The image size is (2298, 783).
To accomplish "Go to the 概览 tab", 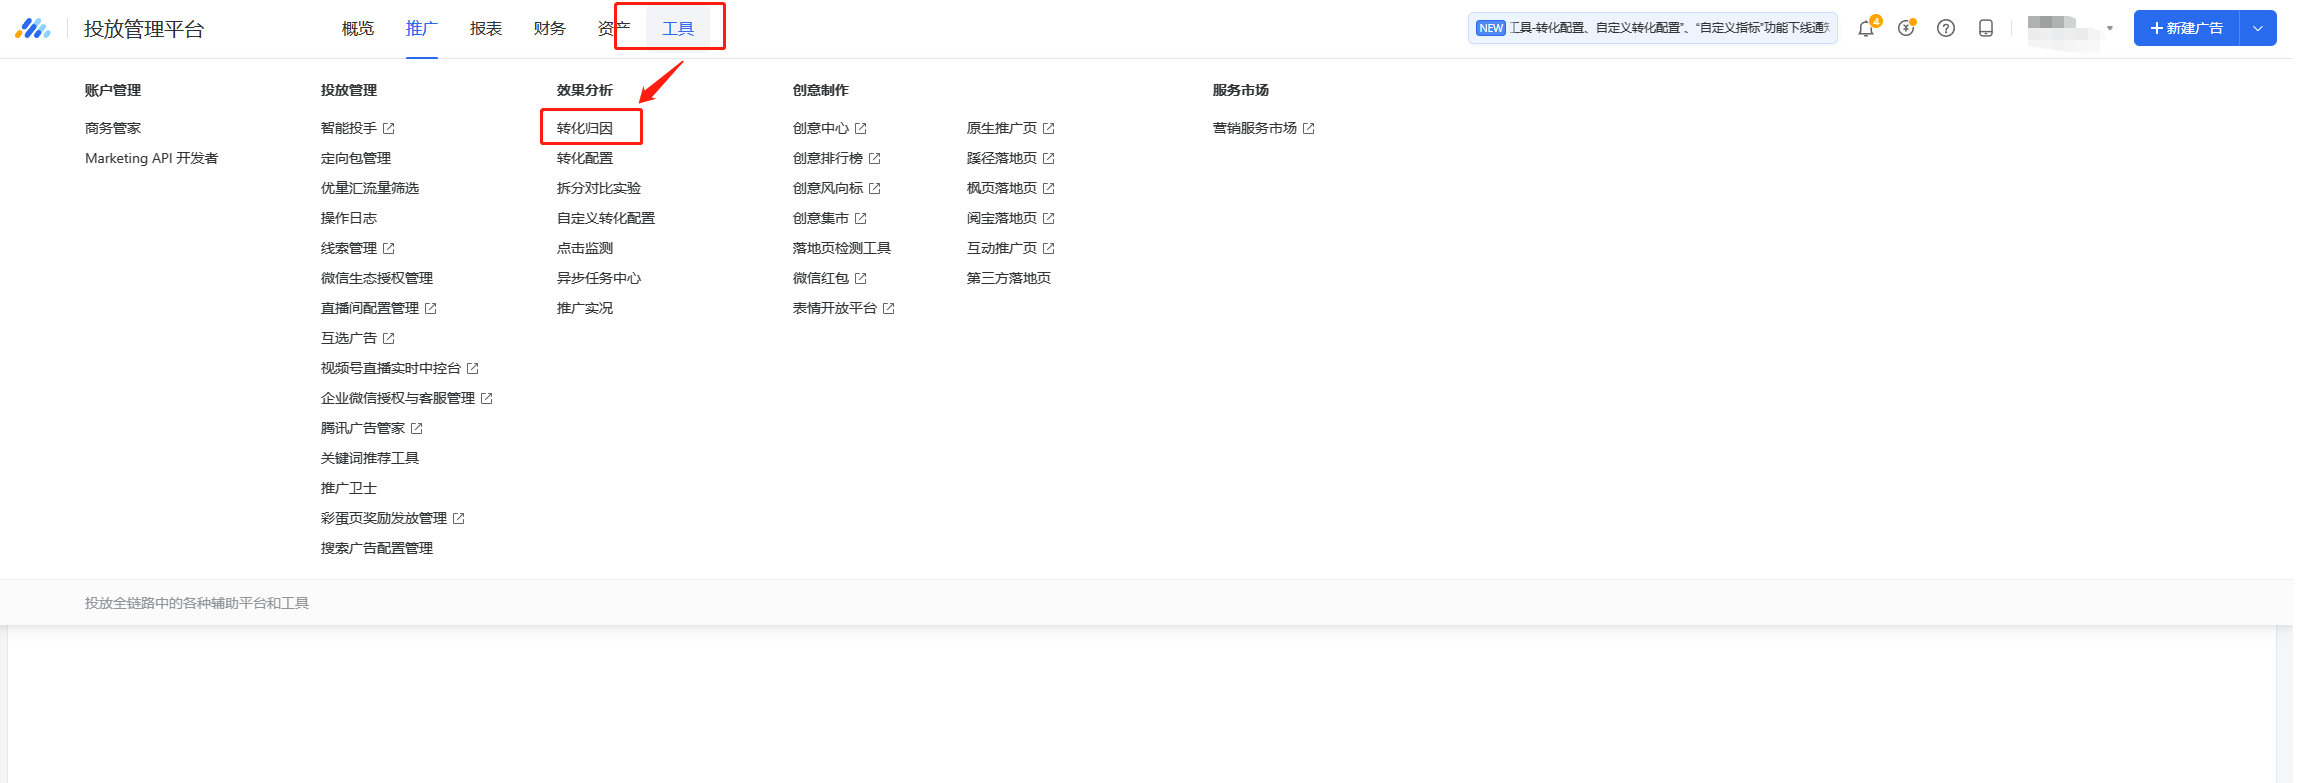I will (358, 29).
